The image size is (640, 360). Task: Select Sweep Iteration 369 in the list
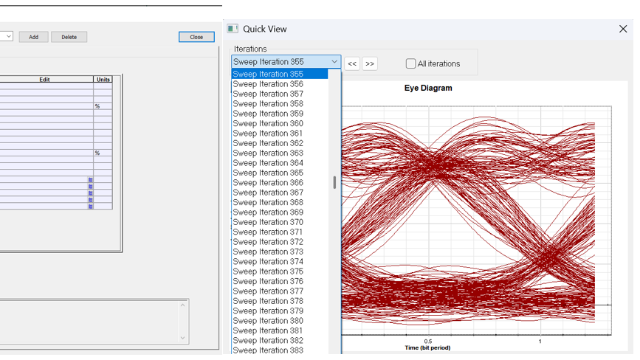[280, 212]
